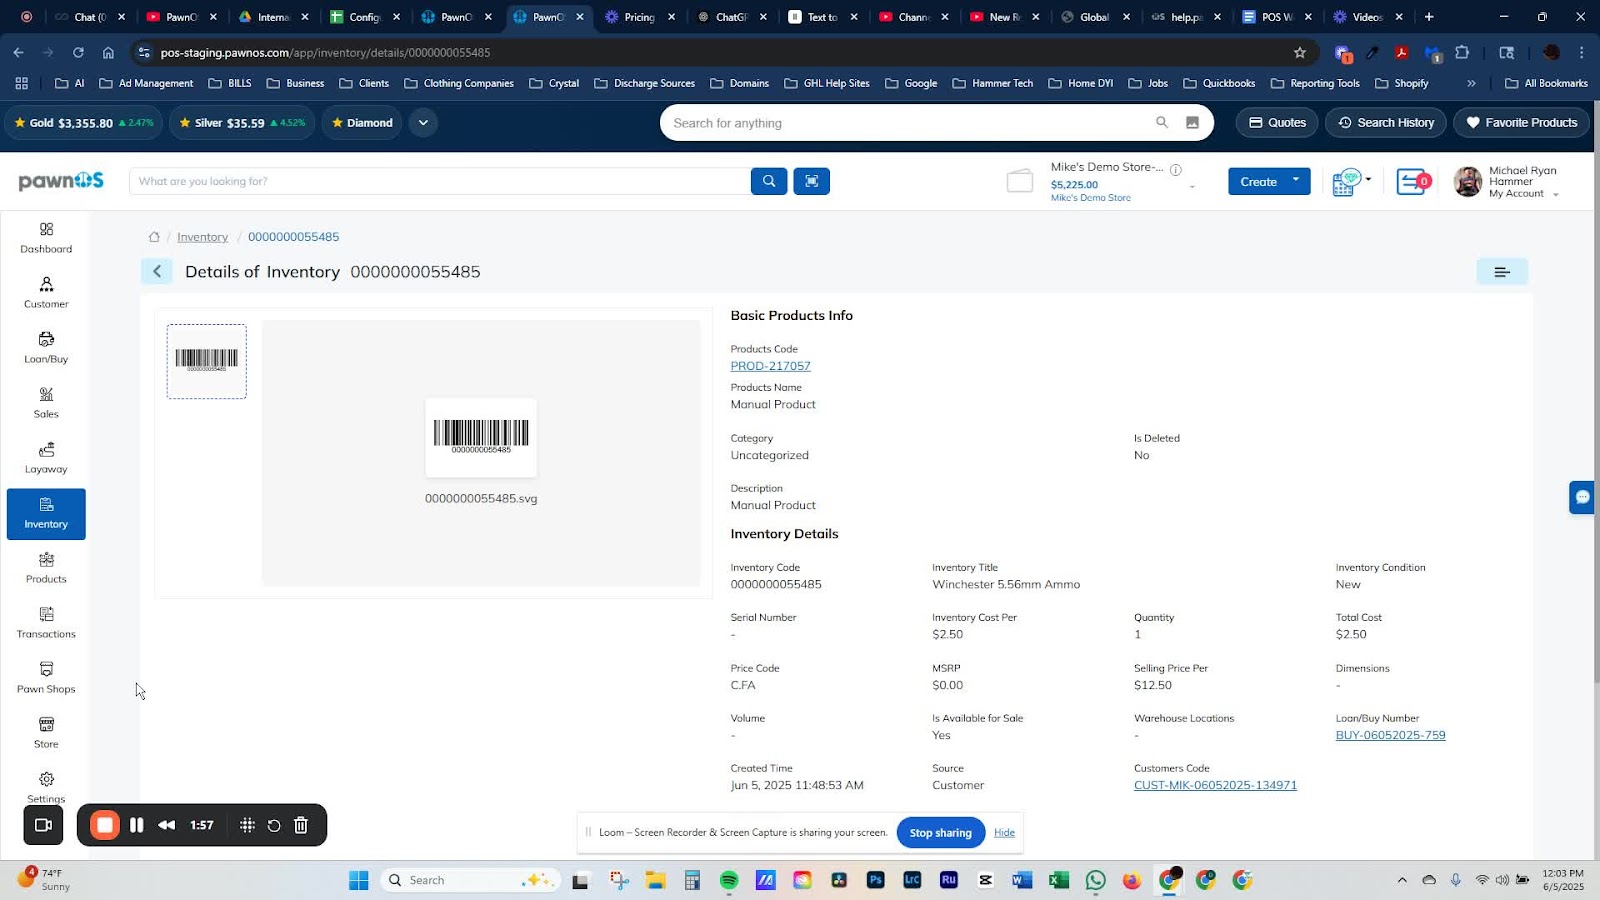This screenshot has height=900, width=1600.
Task: Click the store info circle icon
Action: [1176, 169]
